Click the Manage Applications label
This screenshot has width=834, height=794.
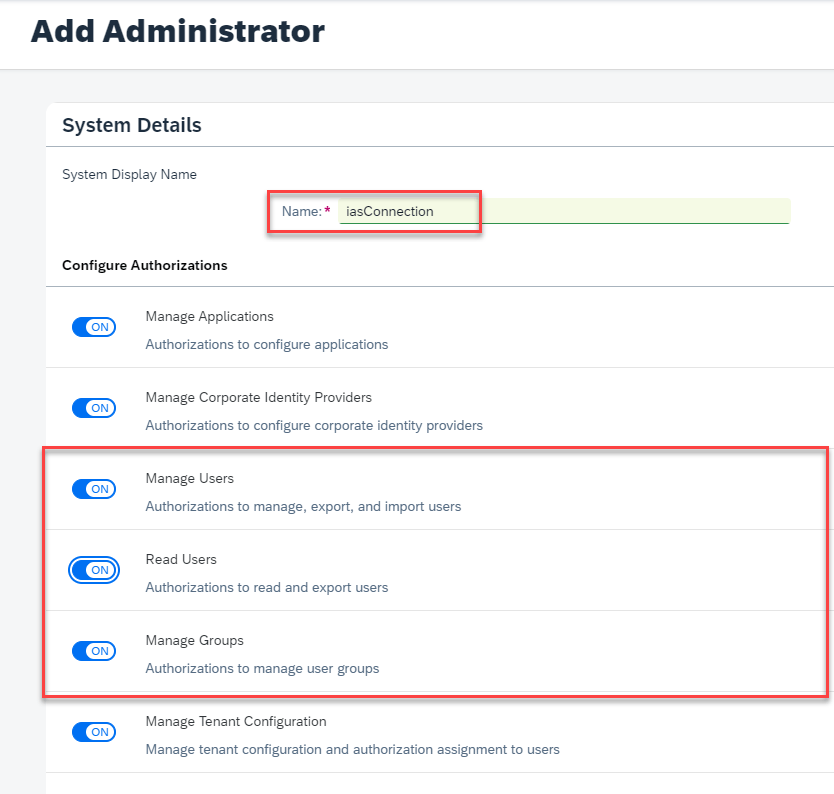pos(209,317)
